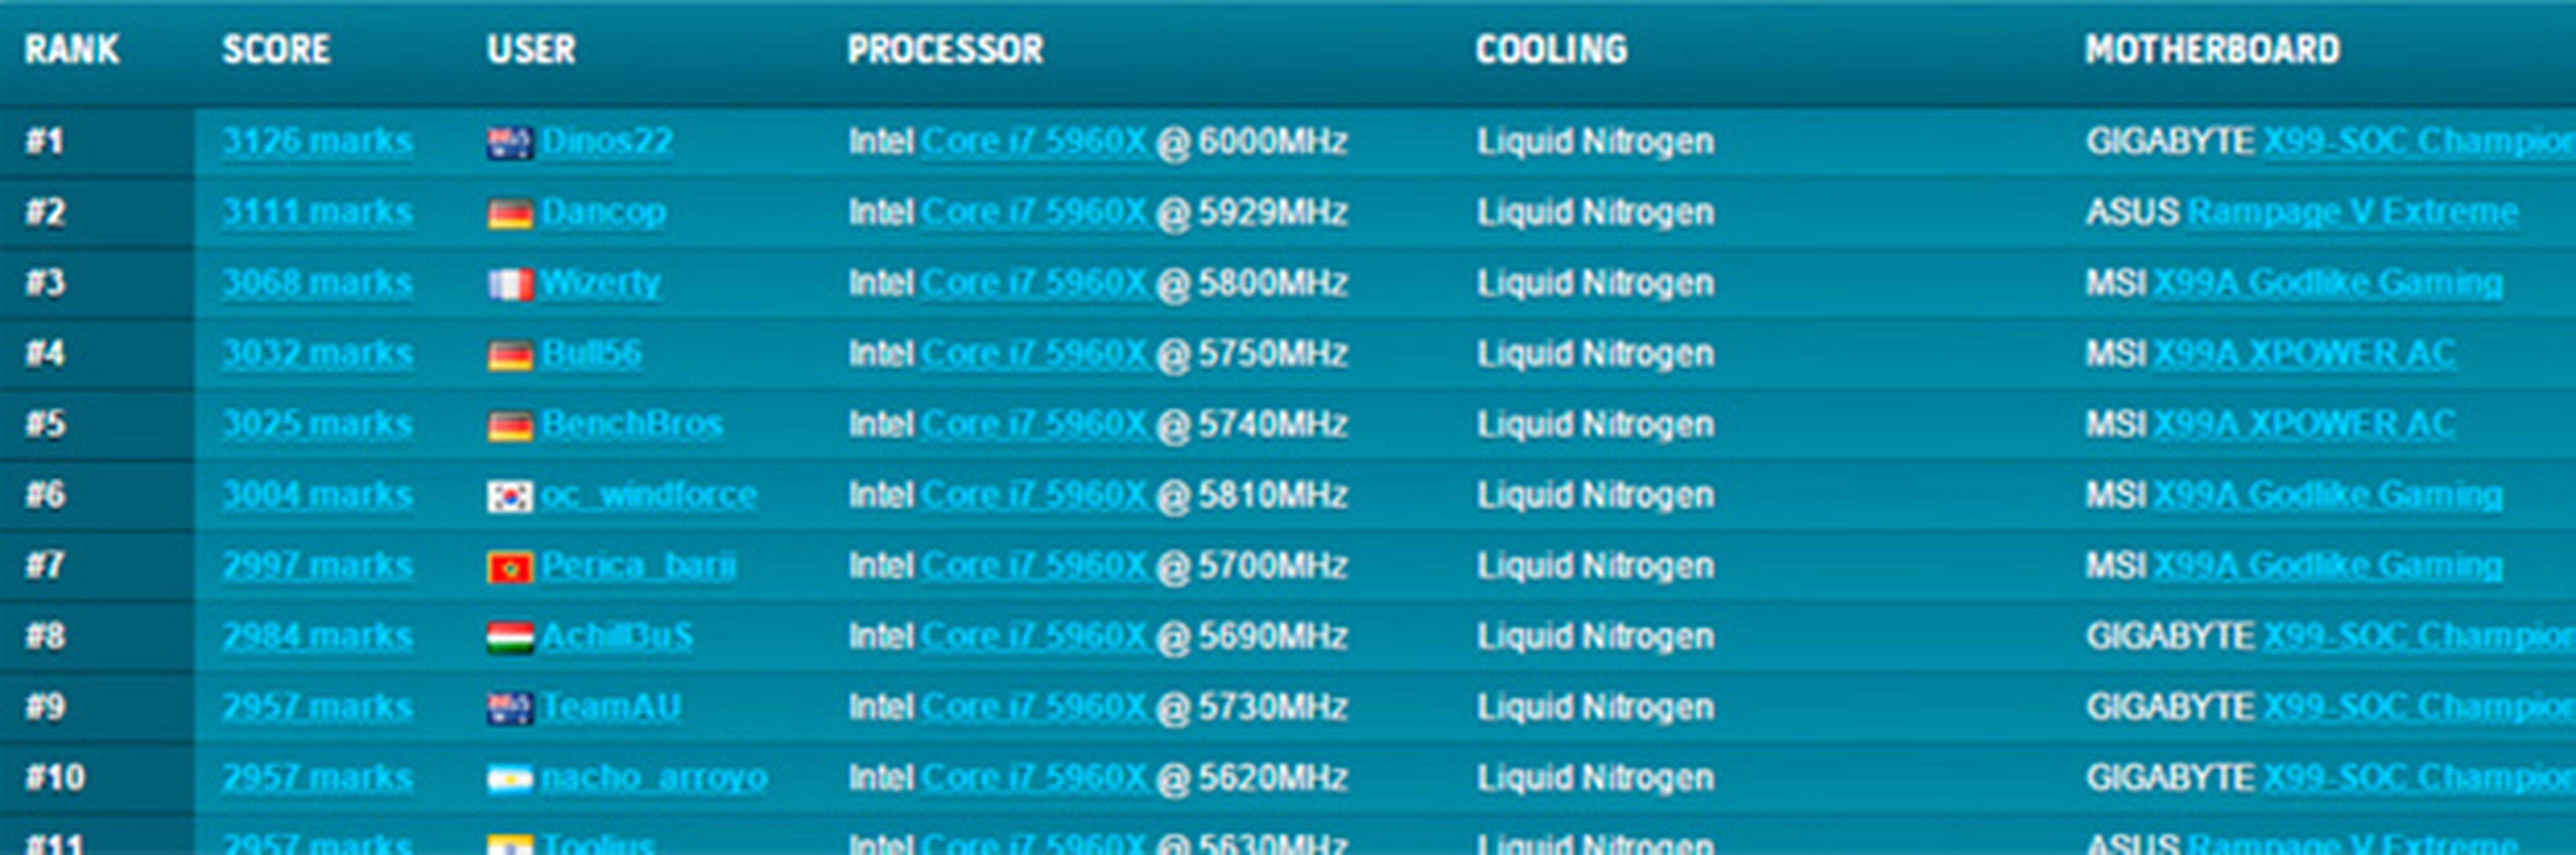
Task: Sort by the SCORE column header
Action: pos(276,49)
